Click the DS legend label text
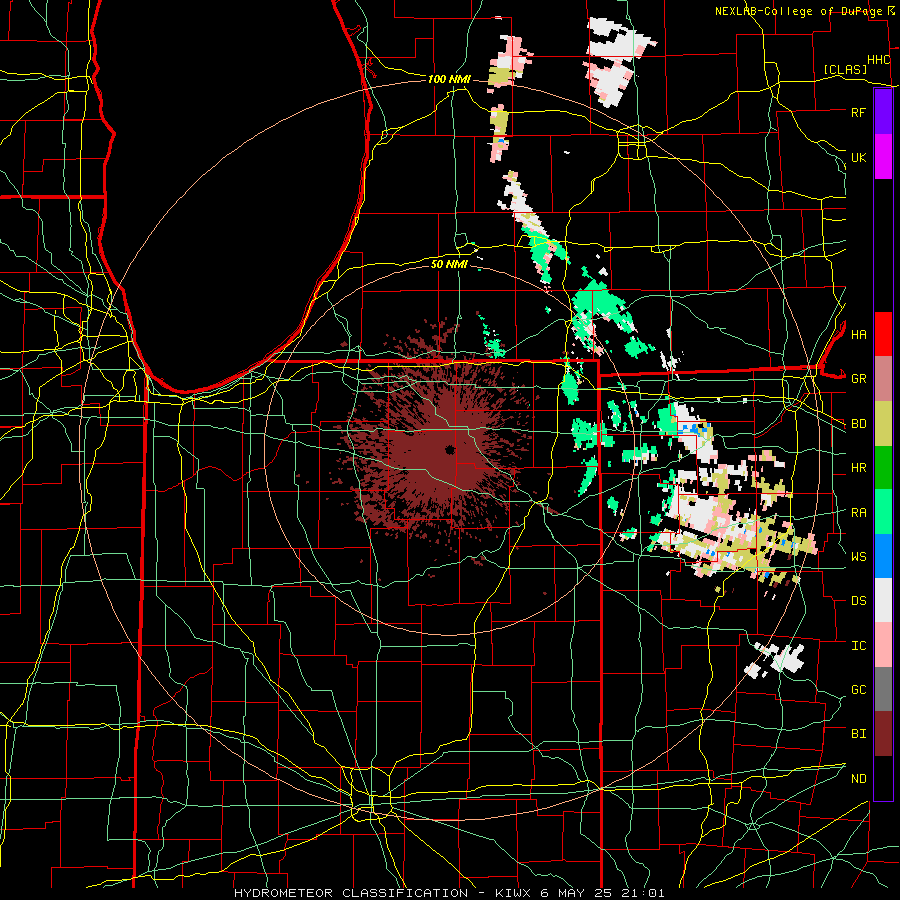This screenshot has height=900, width=900. point(858,601)
